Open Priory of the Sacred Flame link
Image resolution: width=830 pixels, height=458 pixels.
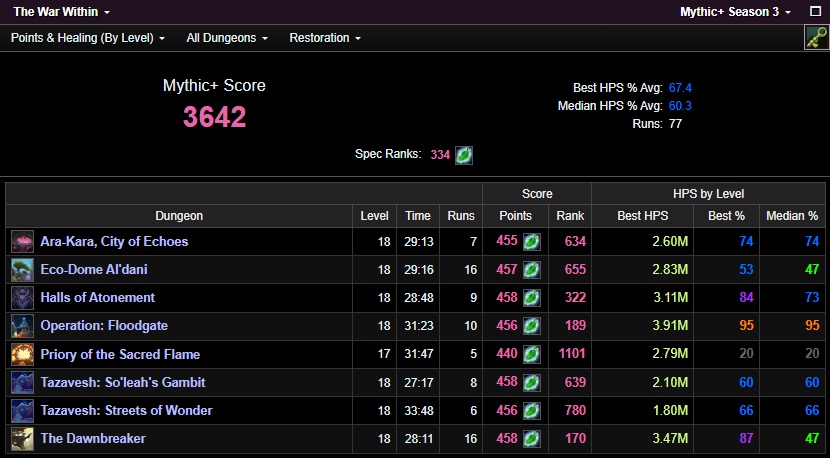click(x=120, y=354)
